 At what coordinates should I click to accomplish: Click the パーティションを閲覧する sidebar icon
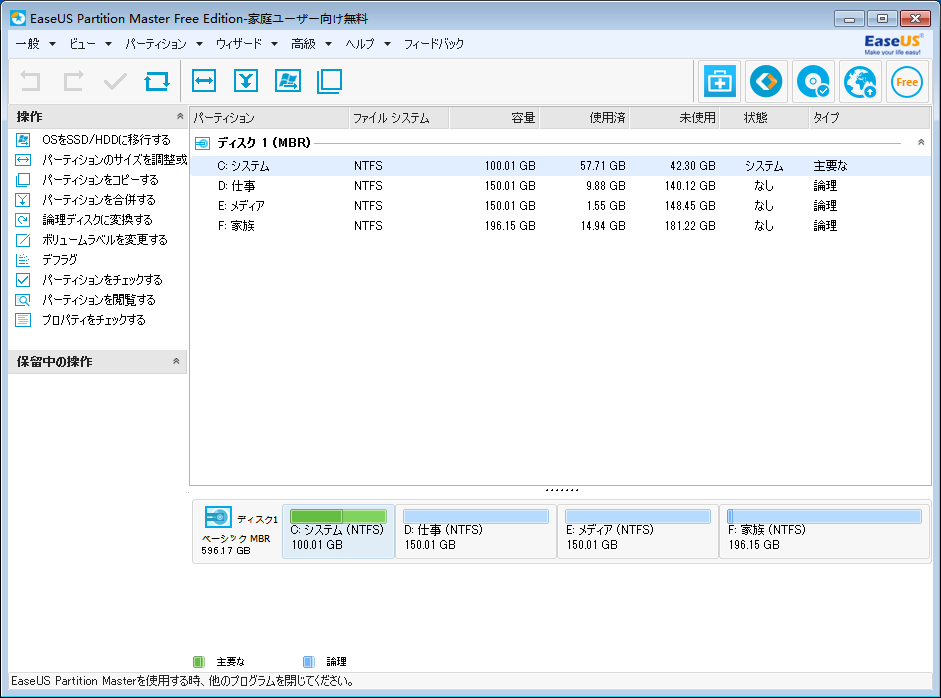pyautogui.click(x=23, y=300)
